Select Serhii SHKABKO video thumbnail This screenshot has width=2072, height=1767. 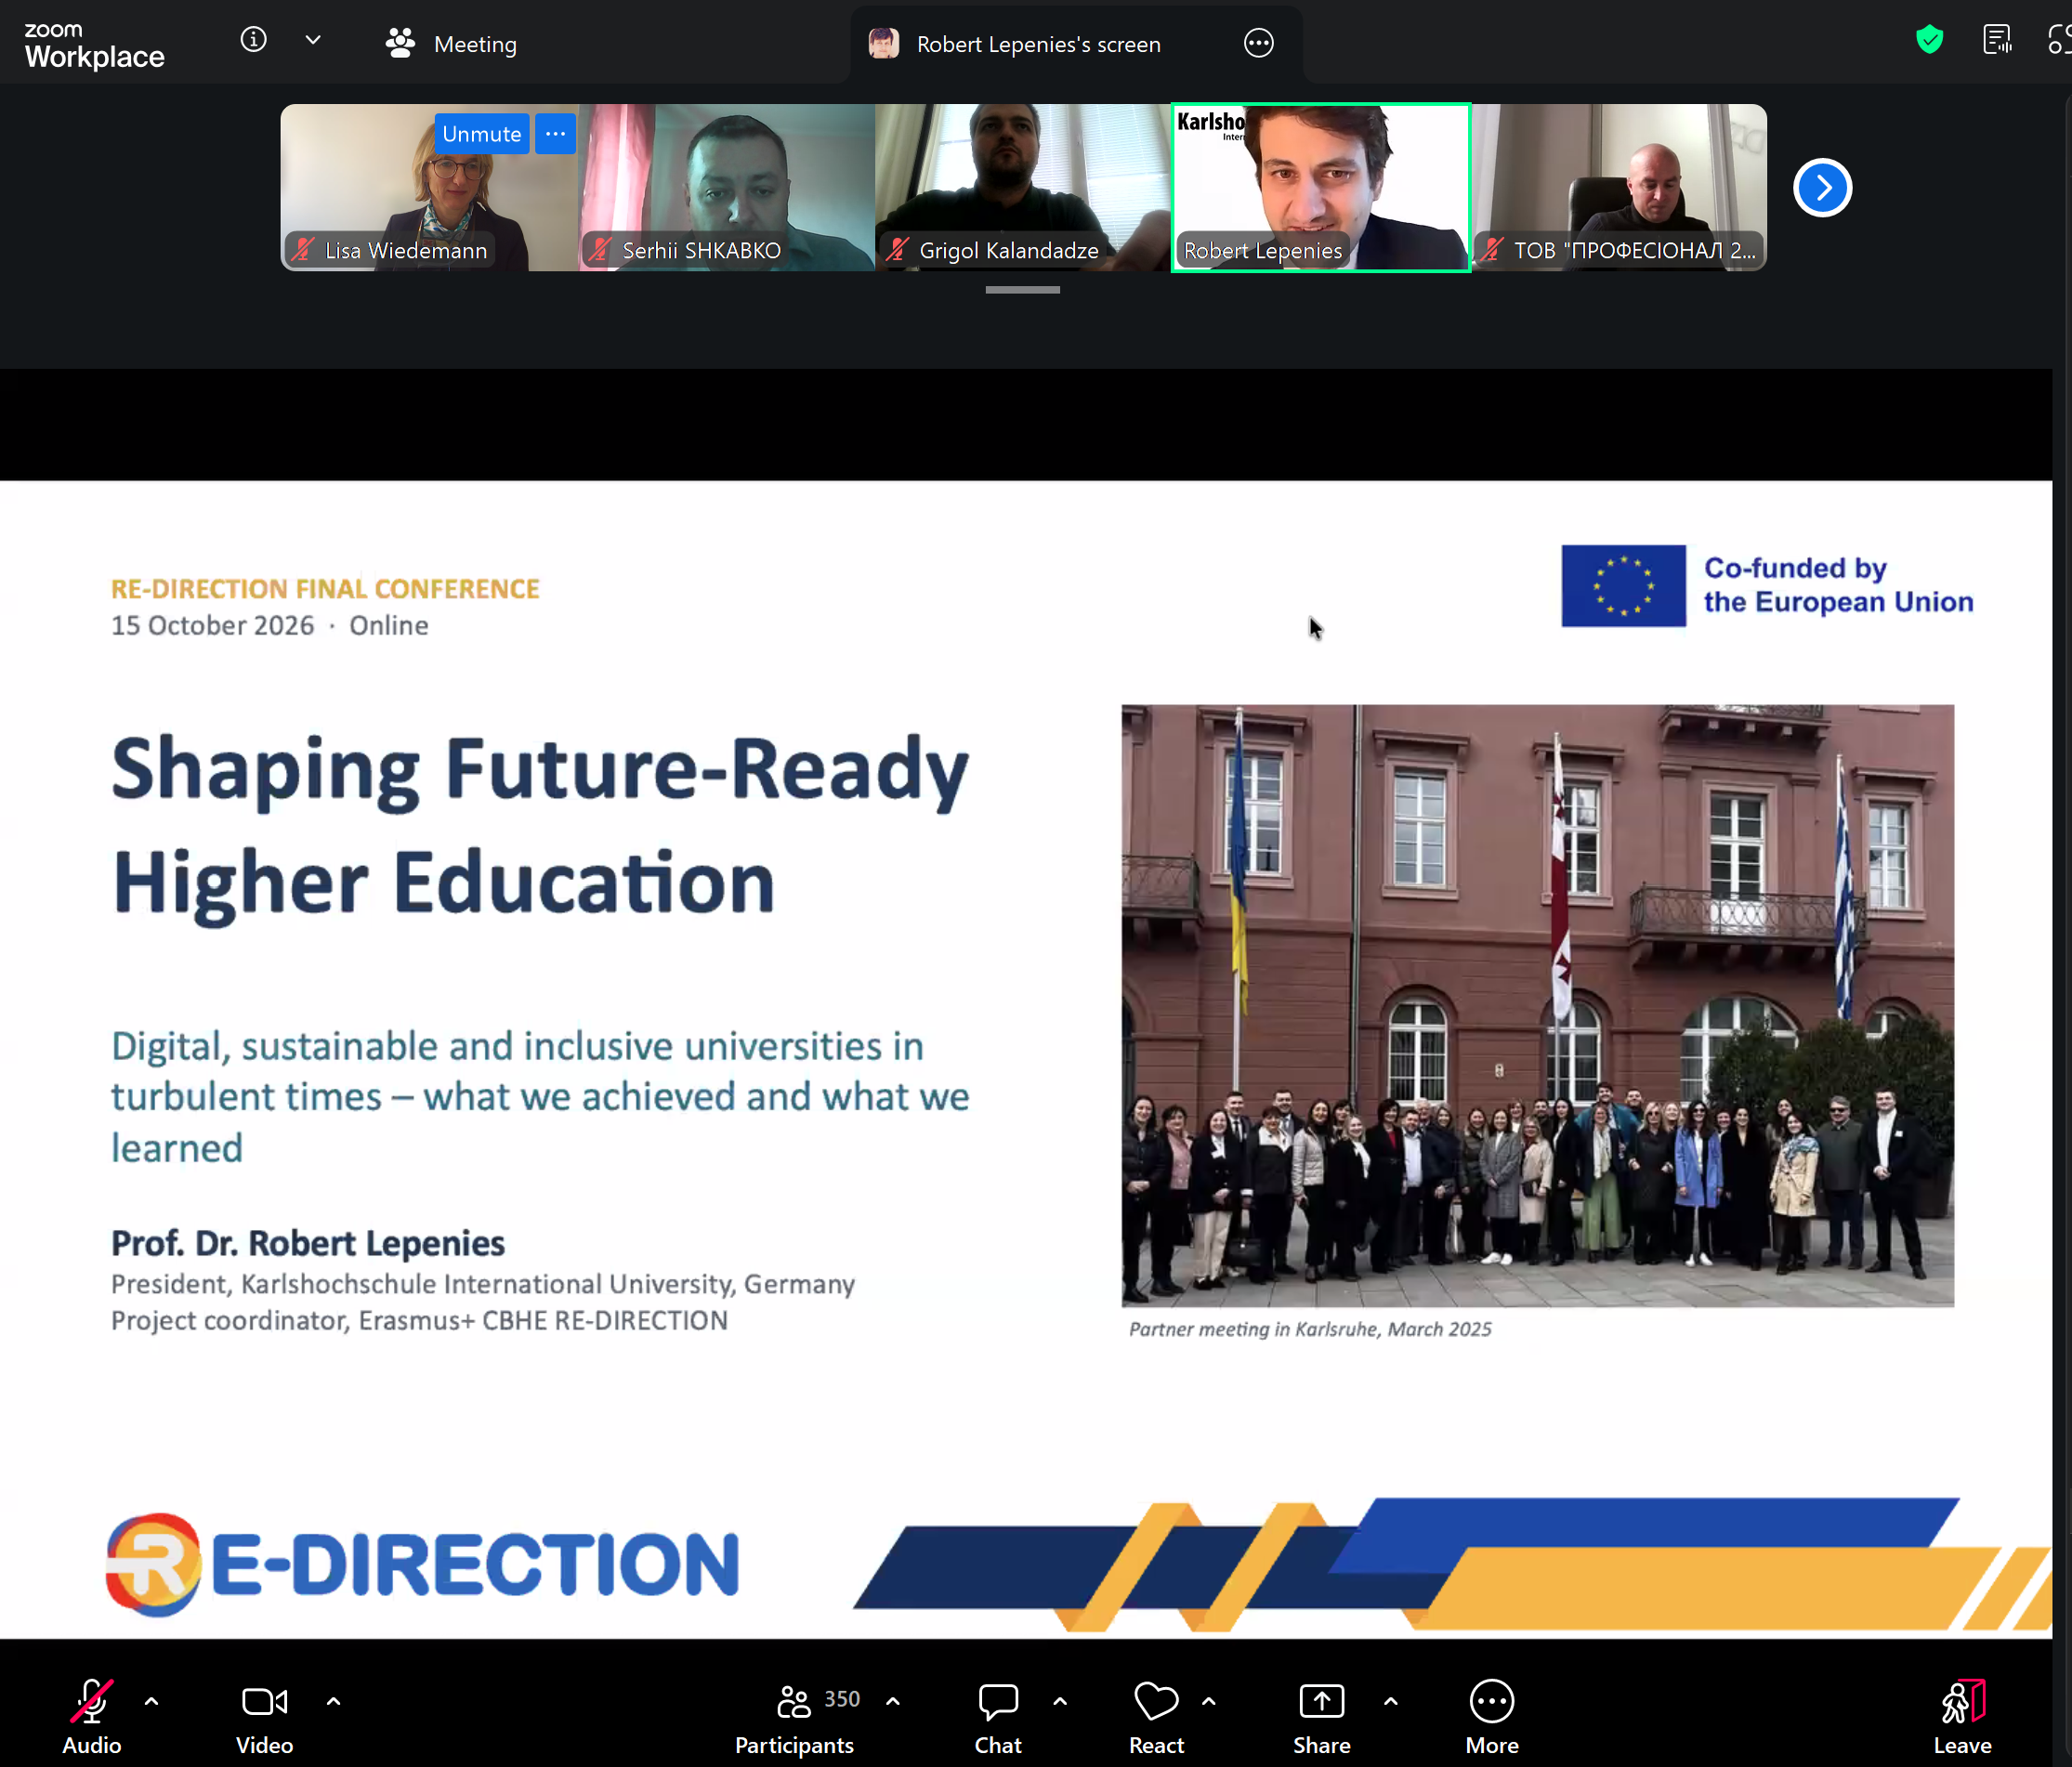pyautogui.click(x=726, y=187)
